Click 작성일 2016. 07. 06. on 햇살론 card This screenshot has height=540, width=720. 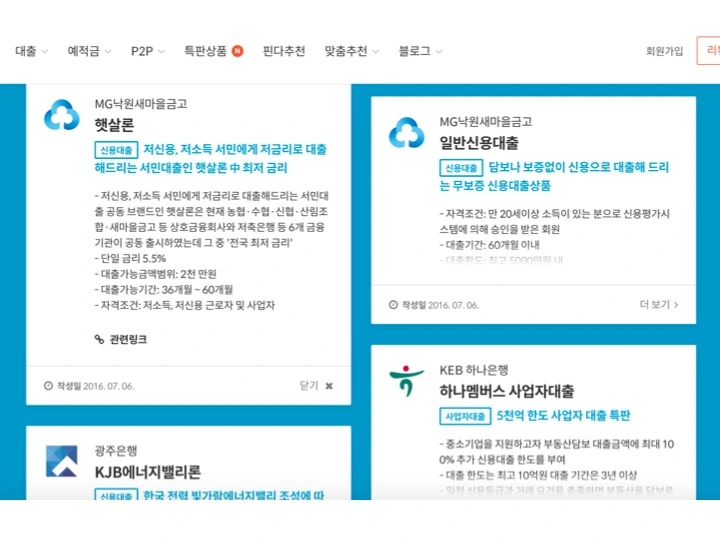tap(95, 386)
